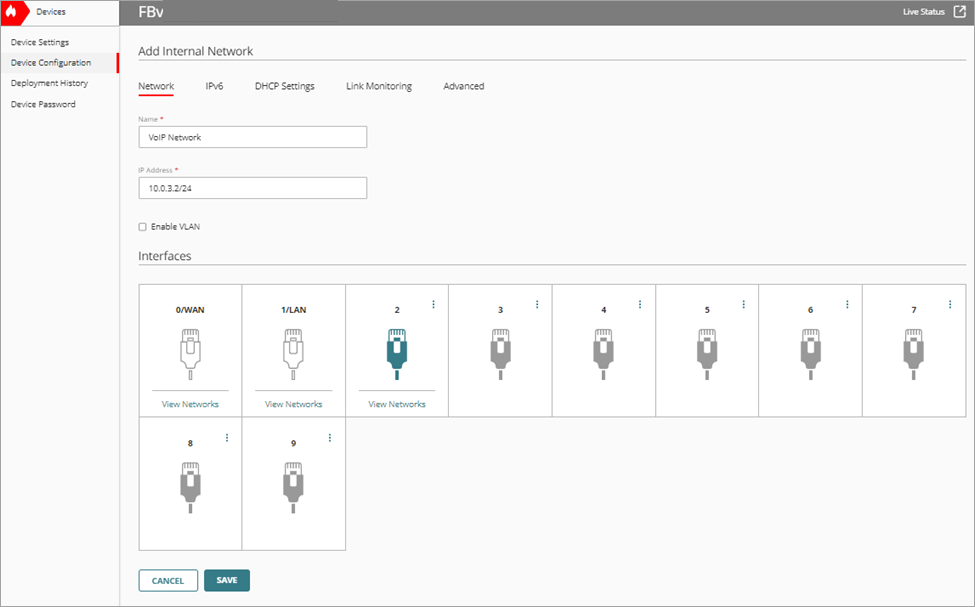The image size is (975, 607).
Task: Enable the Enable VLAN checkbox
Action: coord(142,226)
